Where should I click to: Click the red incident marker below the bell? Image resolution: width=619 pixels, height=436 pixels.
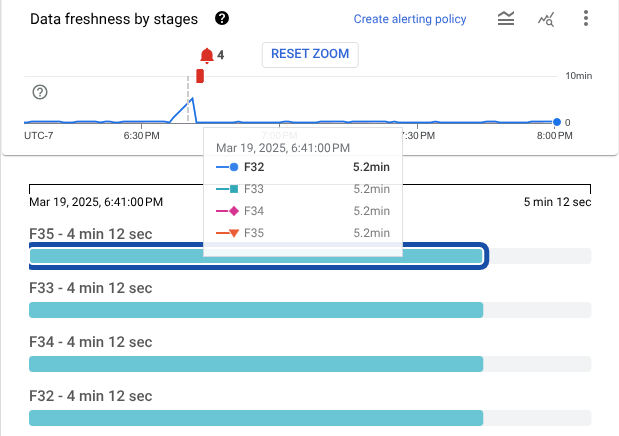click(x=200, y=76)
